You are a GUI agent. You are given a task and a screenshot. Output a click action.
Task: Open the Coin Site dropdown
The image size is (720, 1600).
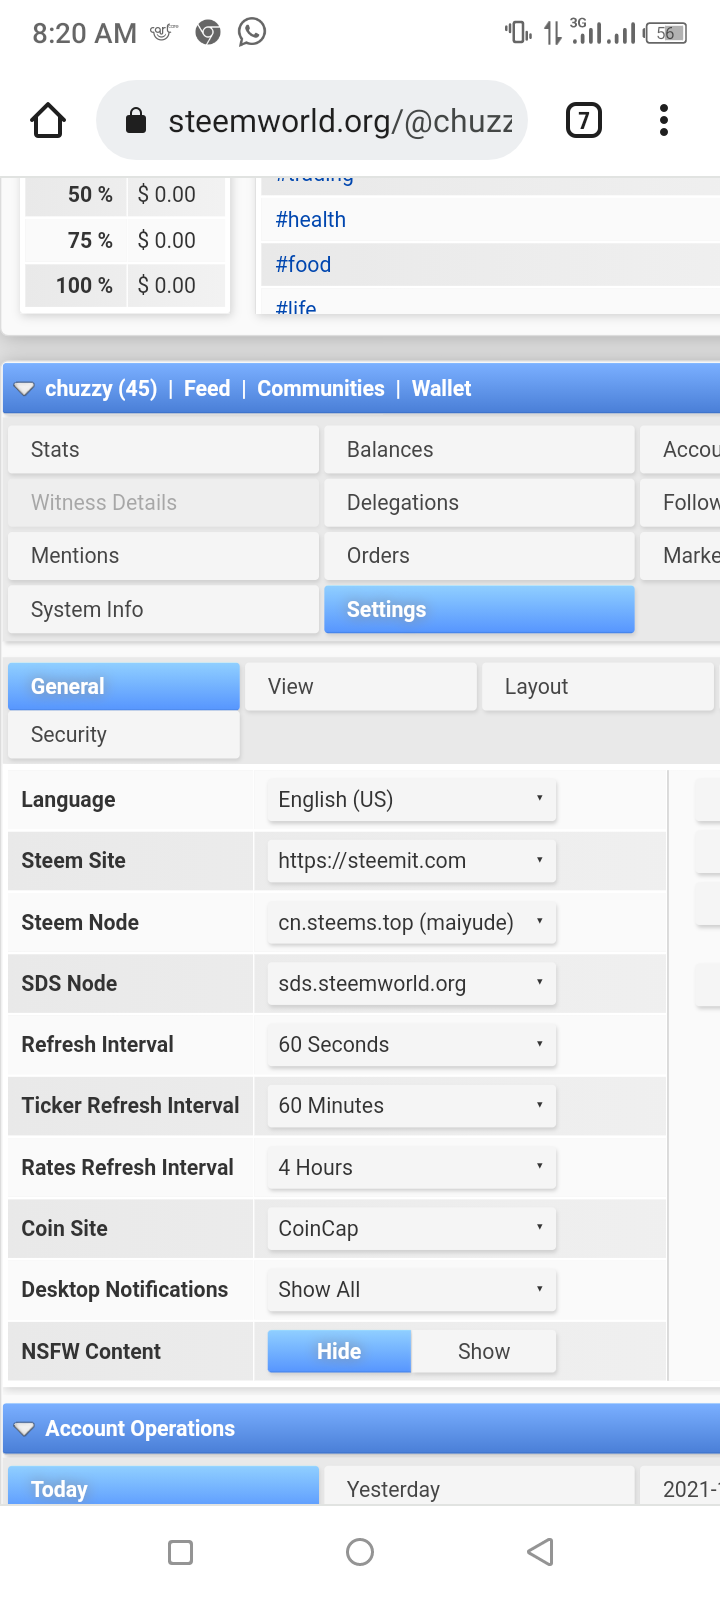coord(411,1229)
